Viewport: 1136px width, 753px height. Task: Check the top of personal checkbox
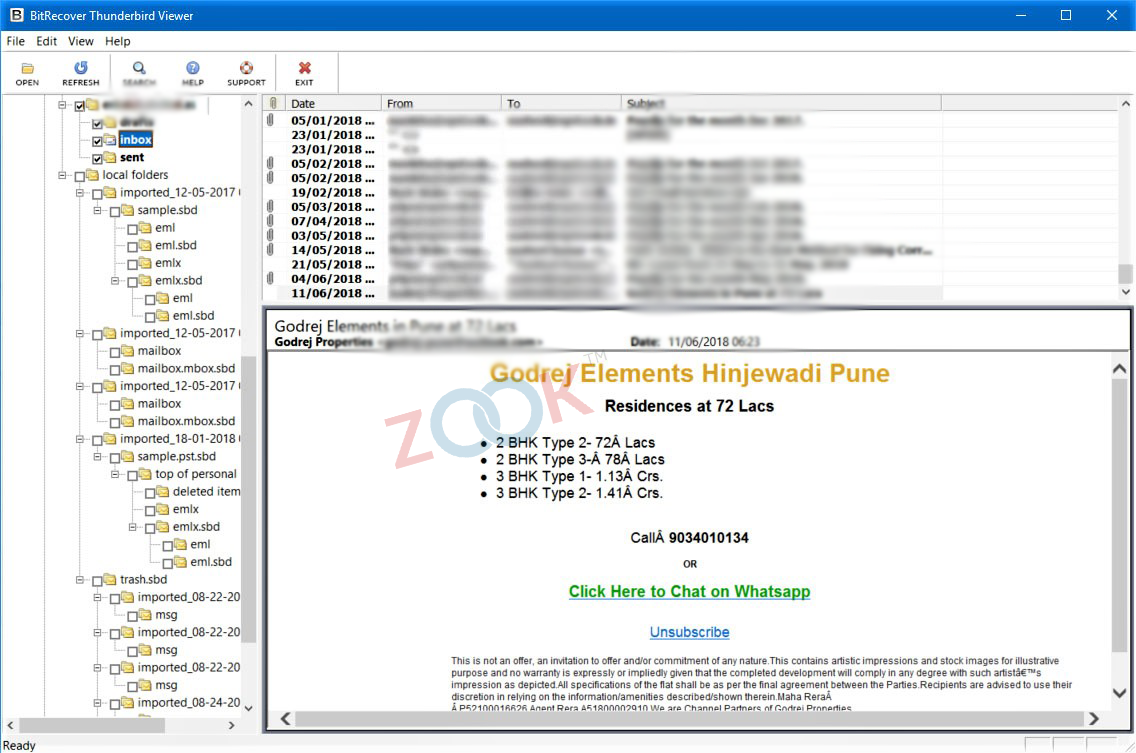pos(132,475)
